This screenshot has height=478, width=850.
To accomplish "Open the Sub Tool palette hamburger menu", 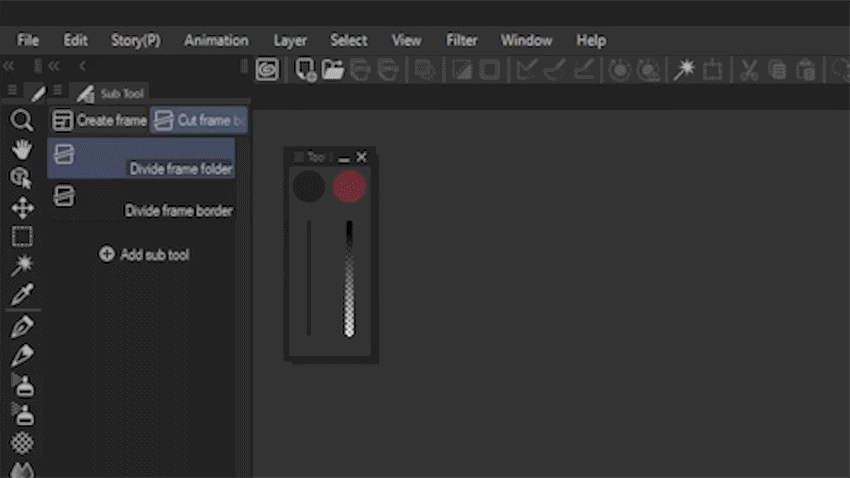I will [57, 91].
